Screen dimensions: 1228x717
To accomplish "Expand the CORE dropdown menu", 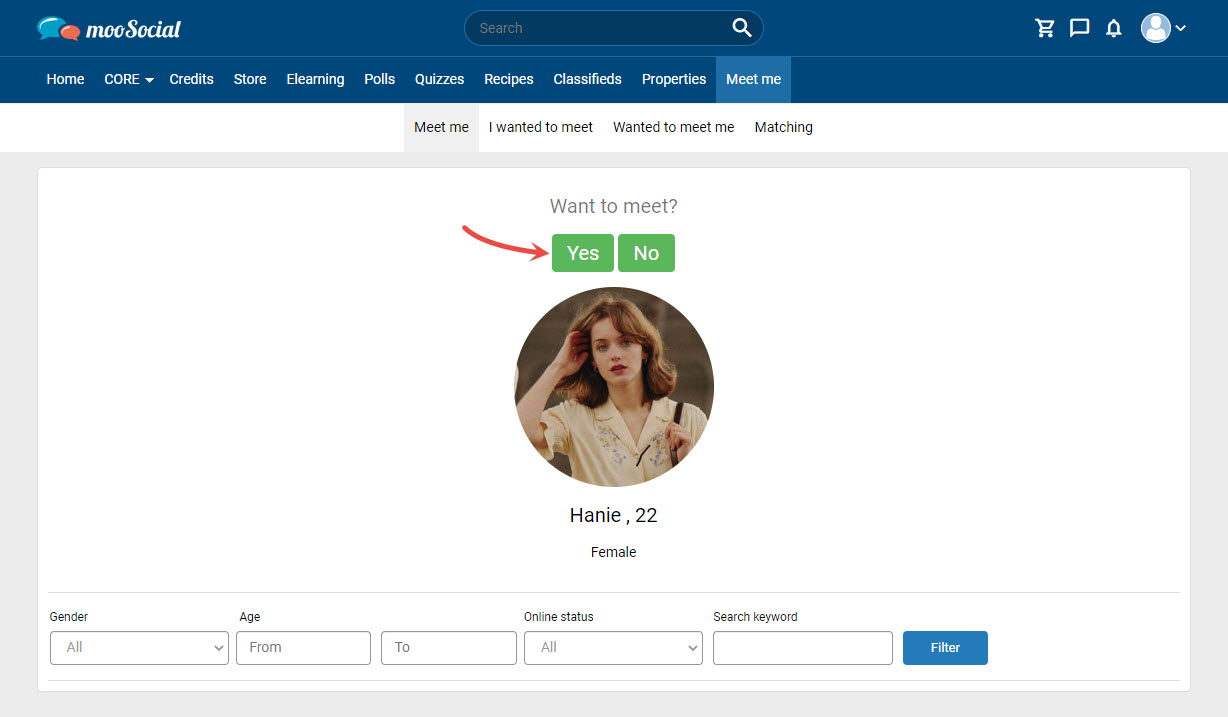I will tap(129, 79).
